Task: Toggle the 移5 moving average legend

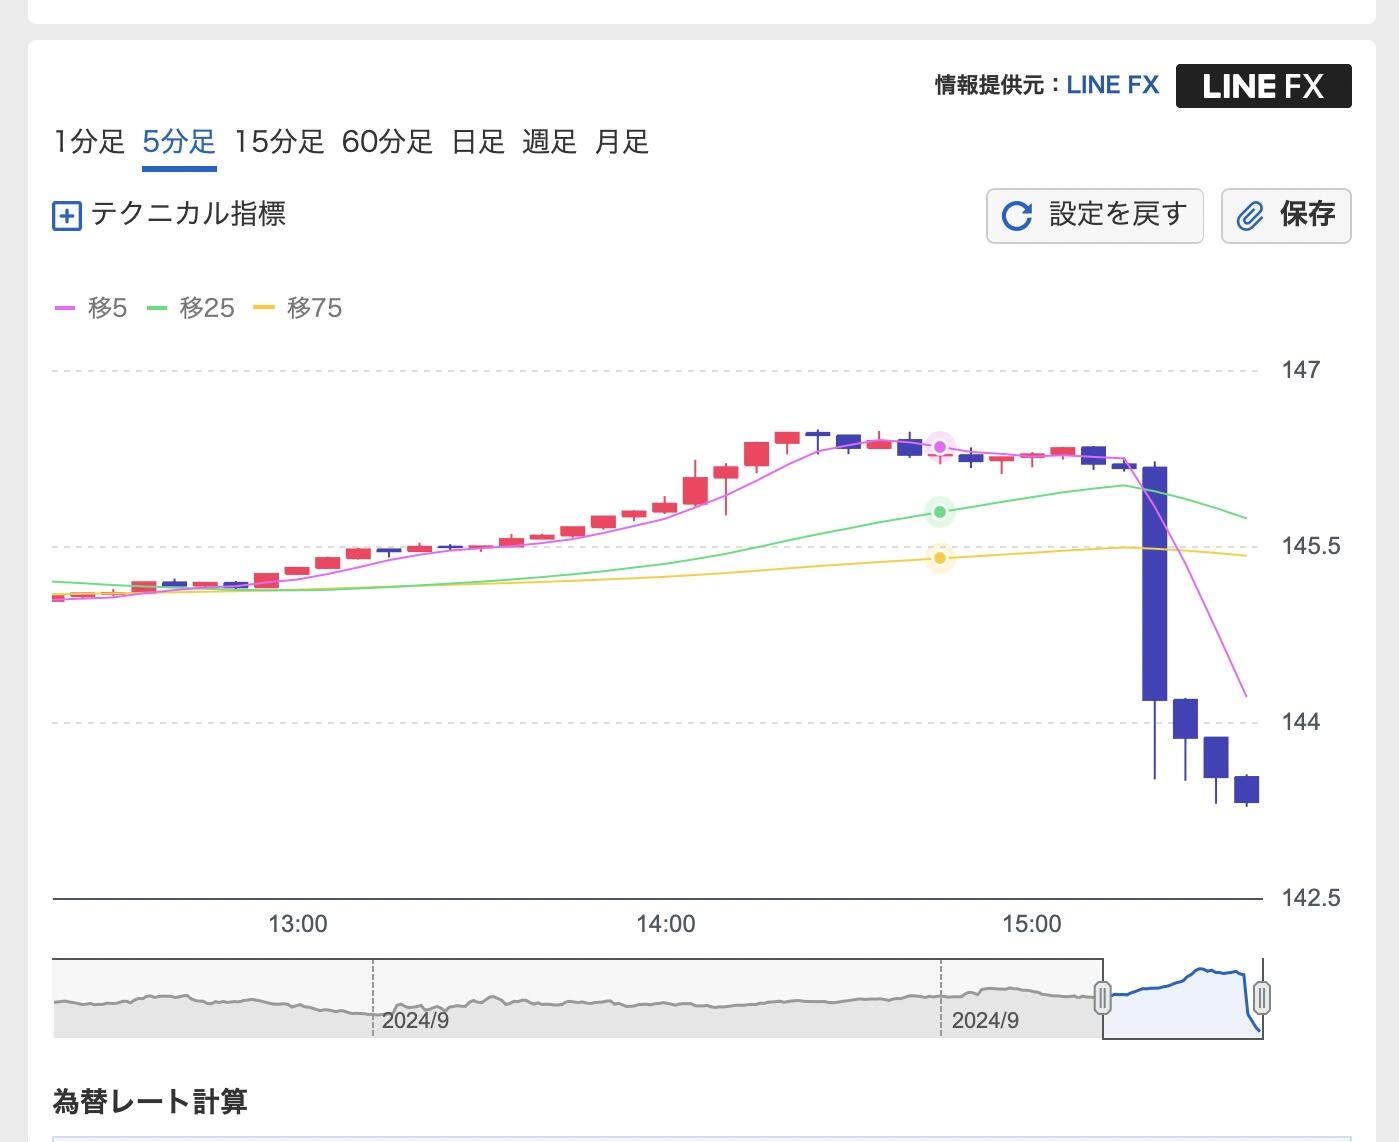Action: [90, 308]
